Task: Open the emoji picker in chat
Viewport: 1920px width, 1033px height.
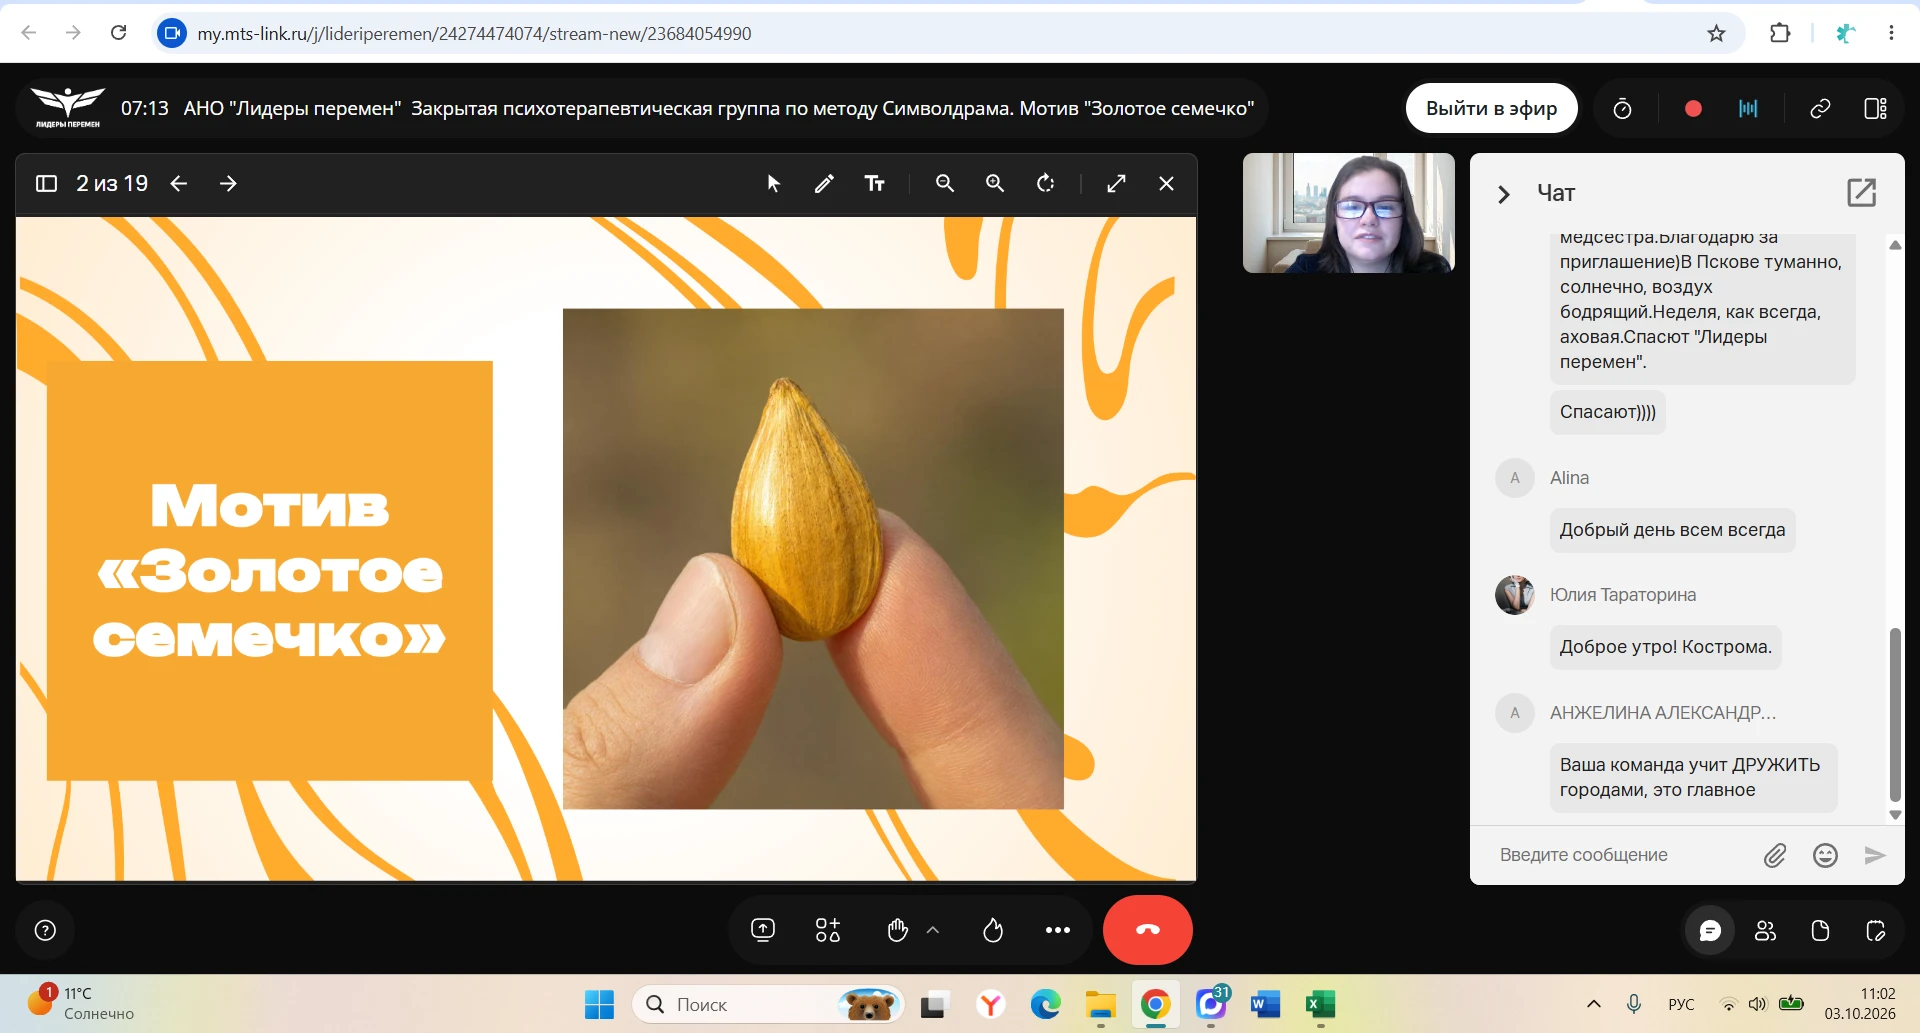Action: [x=1826, y=855]
